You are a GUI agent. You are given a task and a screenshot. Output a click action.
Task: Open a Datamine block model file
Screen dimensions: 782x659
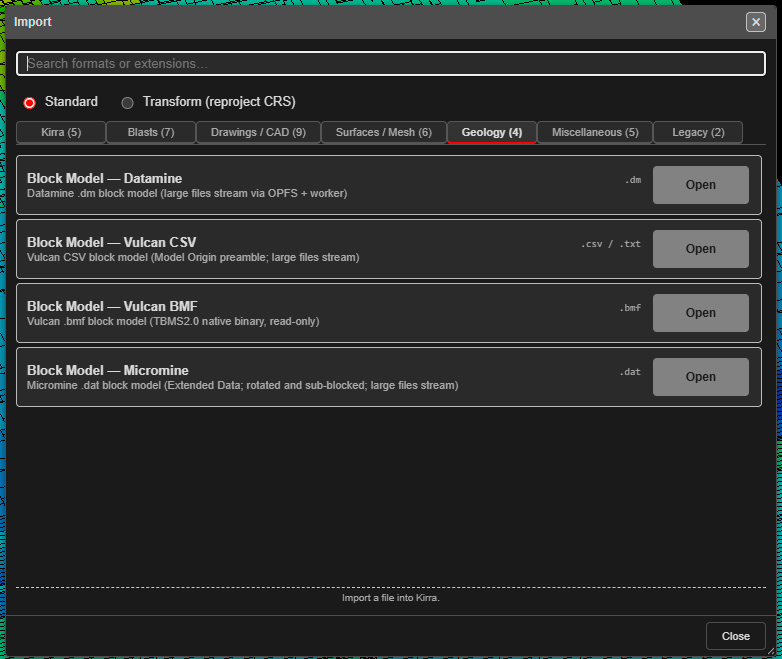(x=700, y=185)
